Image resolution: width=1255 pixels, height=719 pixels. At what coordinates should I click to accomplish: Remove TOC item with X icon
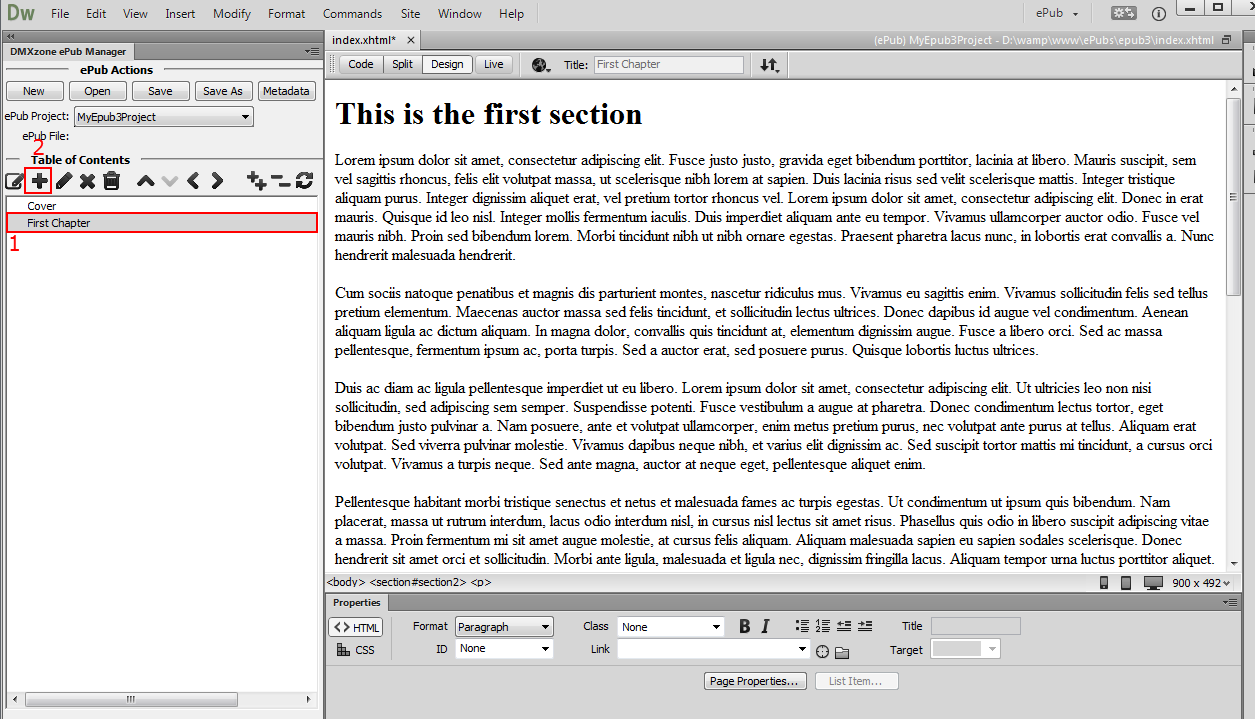tap(88, 181)
